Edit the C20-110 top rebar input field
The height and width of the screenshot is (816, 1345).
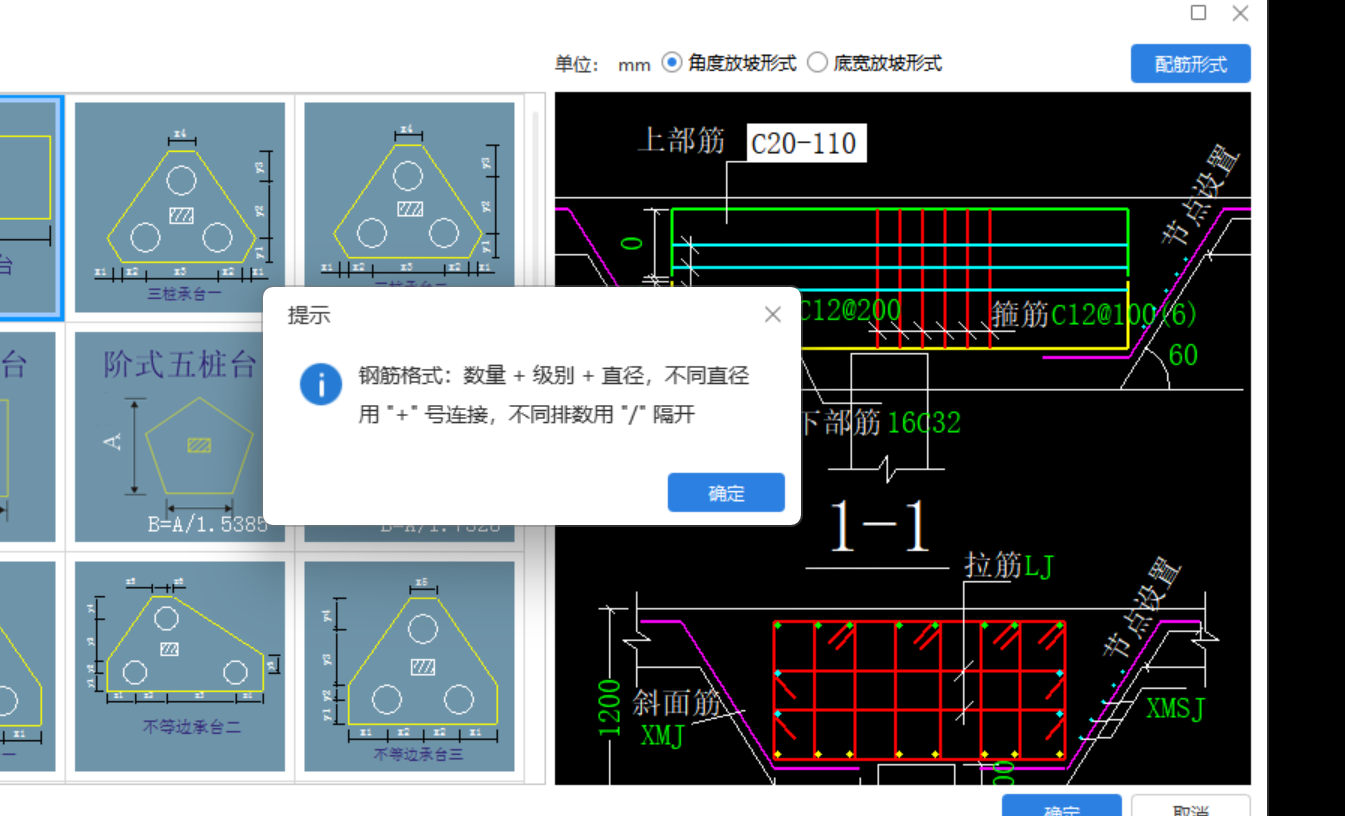coord(805,144)
